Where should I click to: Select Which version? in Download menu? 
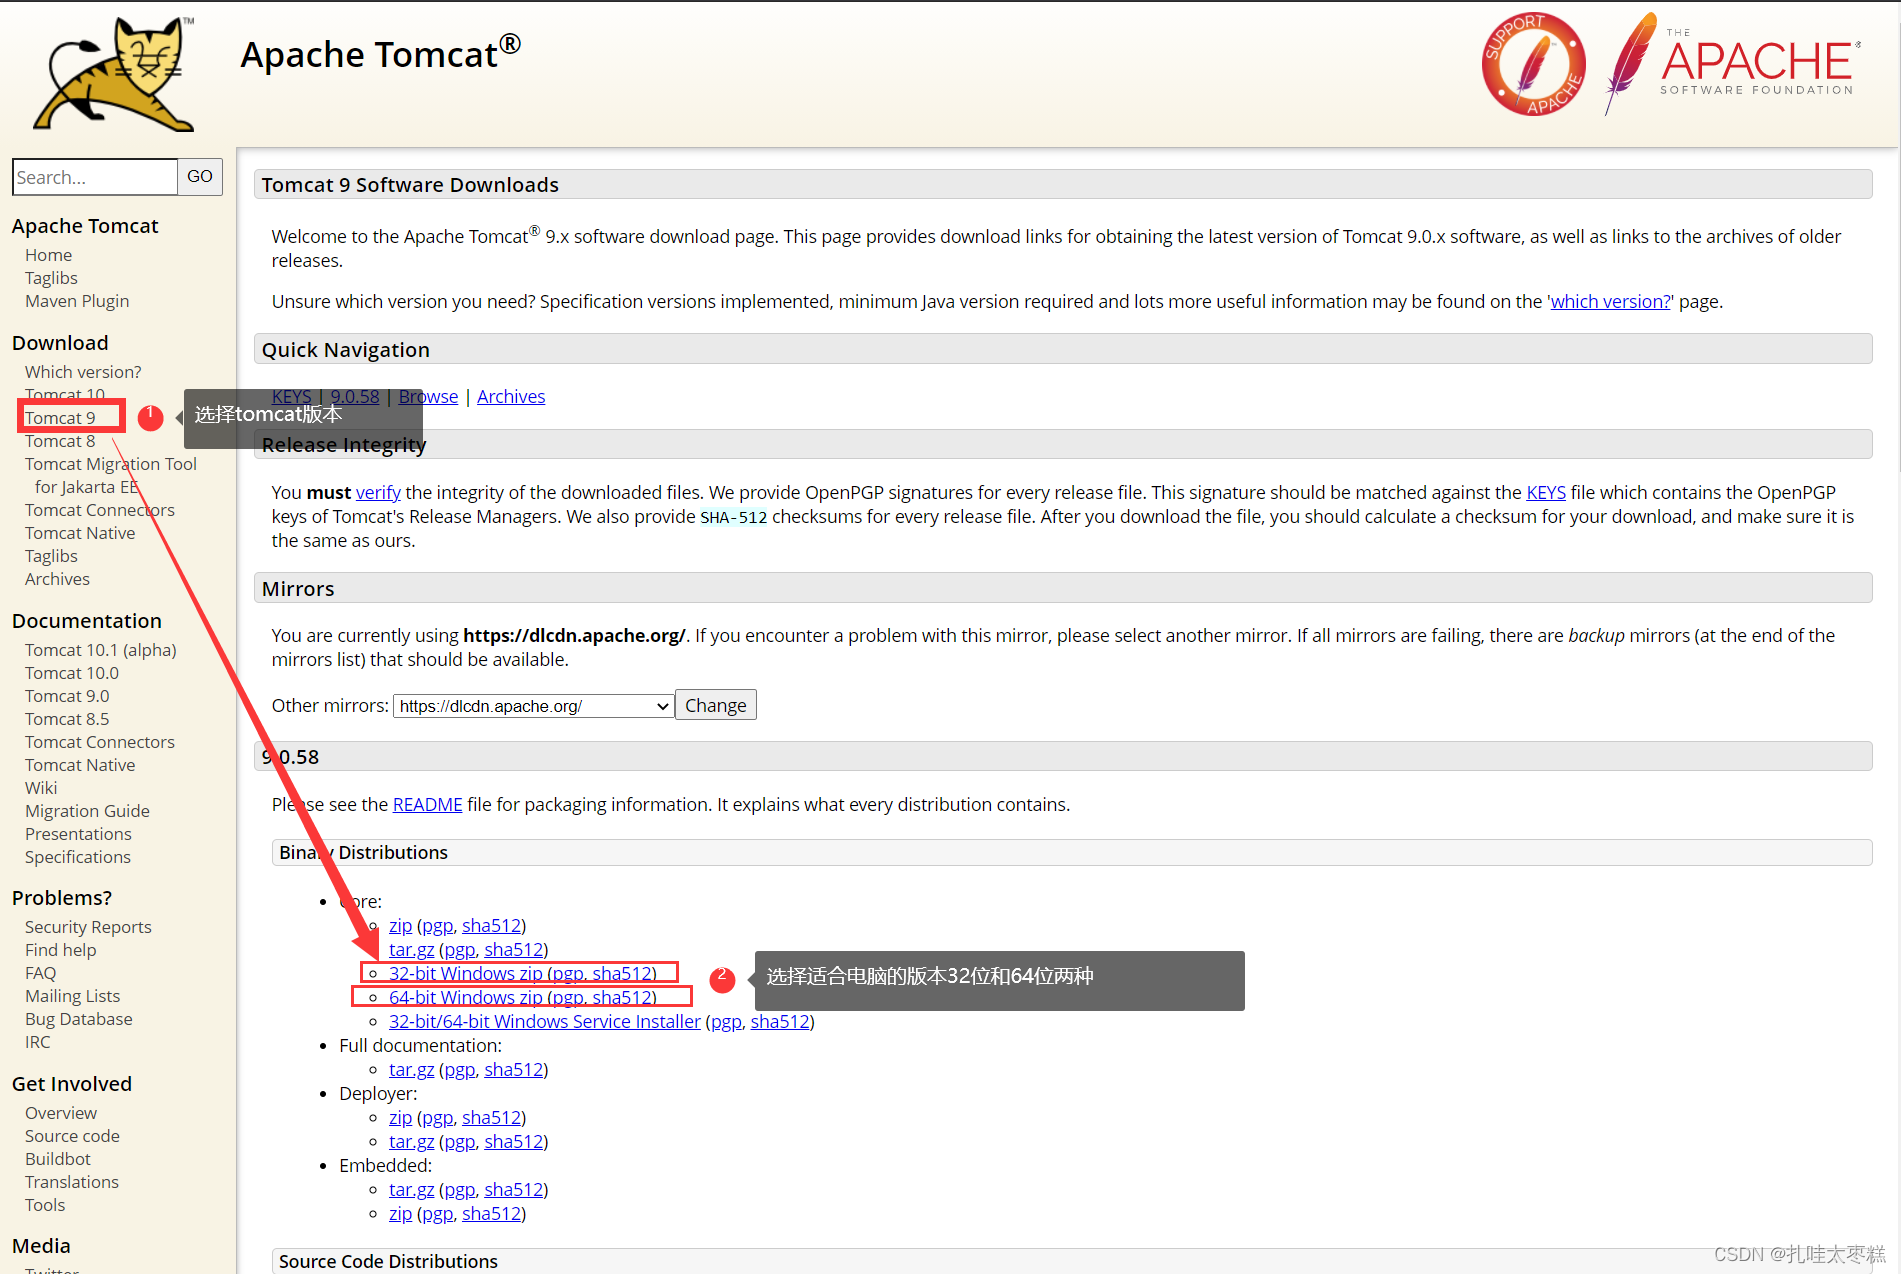click(83, 372)
